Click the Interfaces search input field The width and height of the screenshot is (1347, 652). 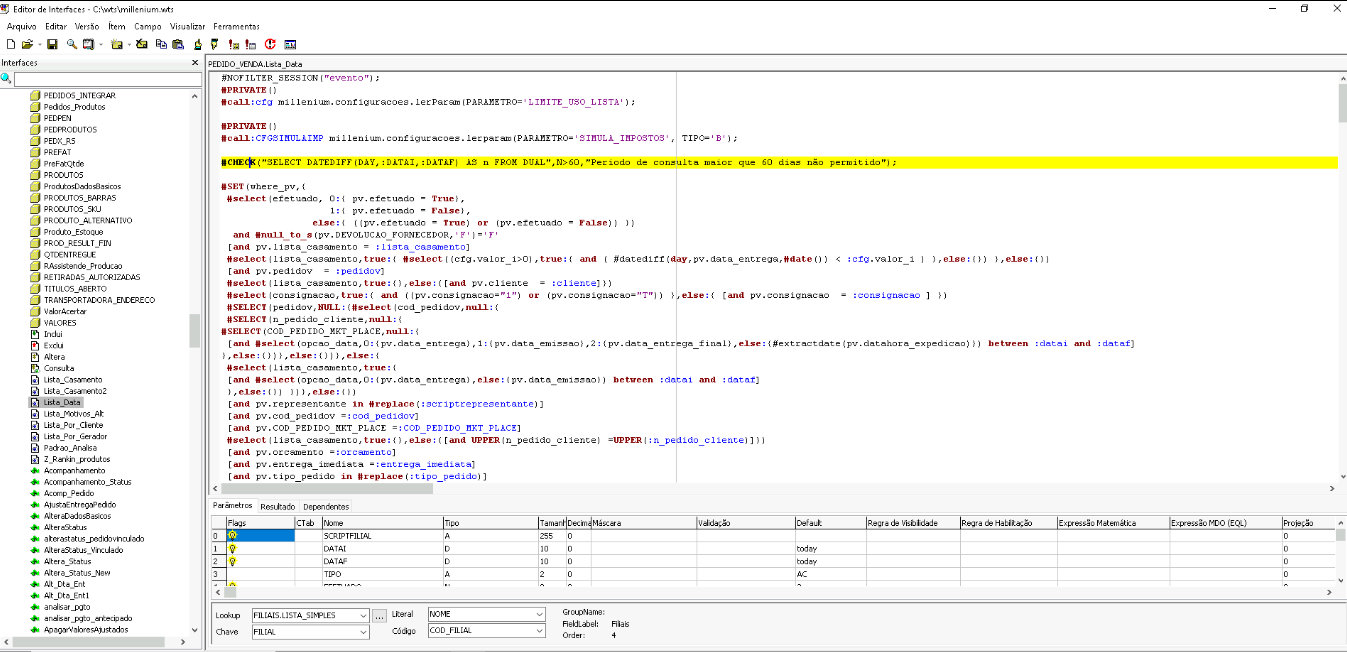click(106, 79)
